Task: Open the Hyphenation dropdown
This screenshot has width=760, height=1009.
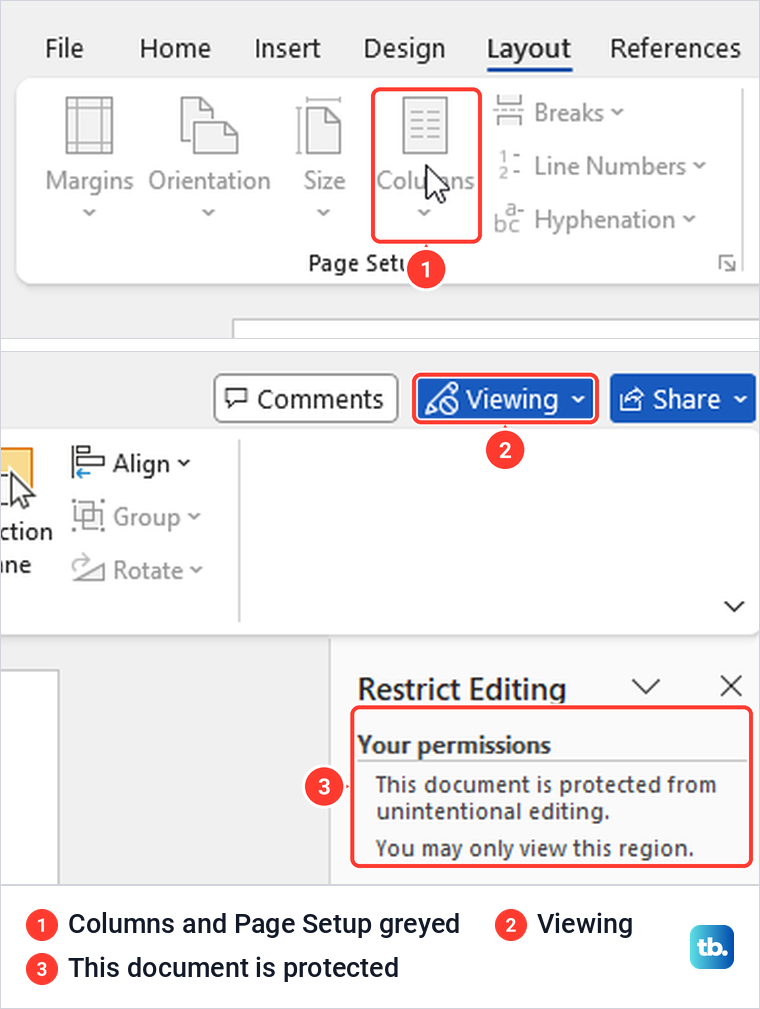Action: click(595, 219)
